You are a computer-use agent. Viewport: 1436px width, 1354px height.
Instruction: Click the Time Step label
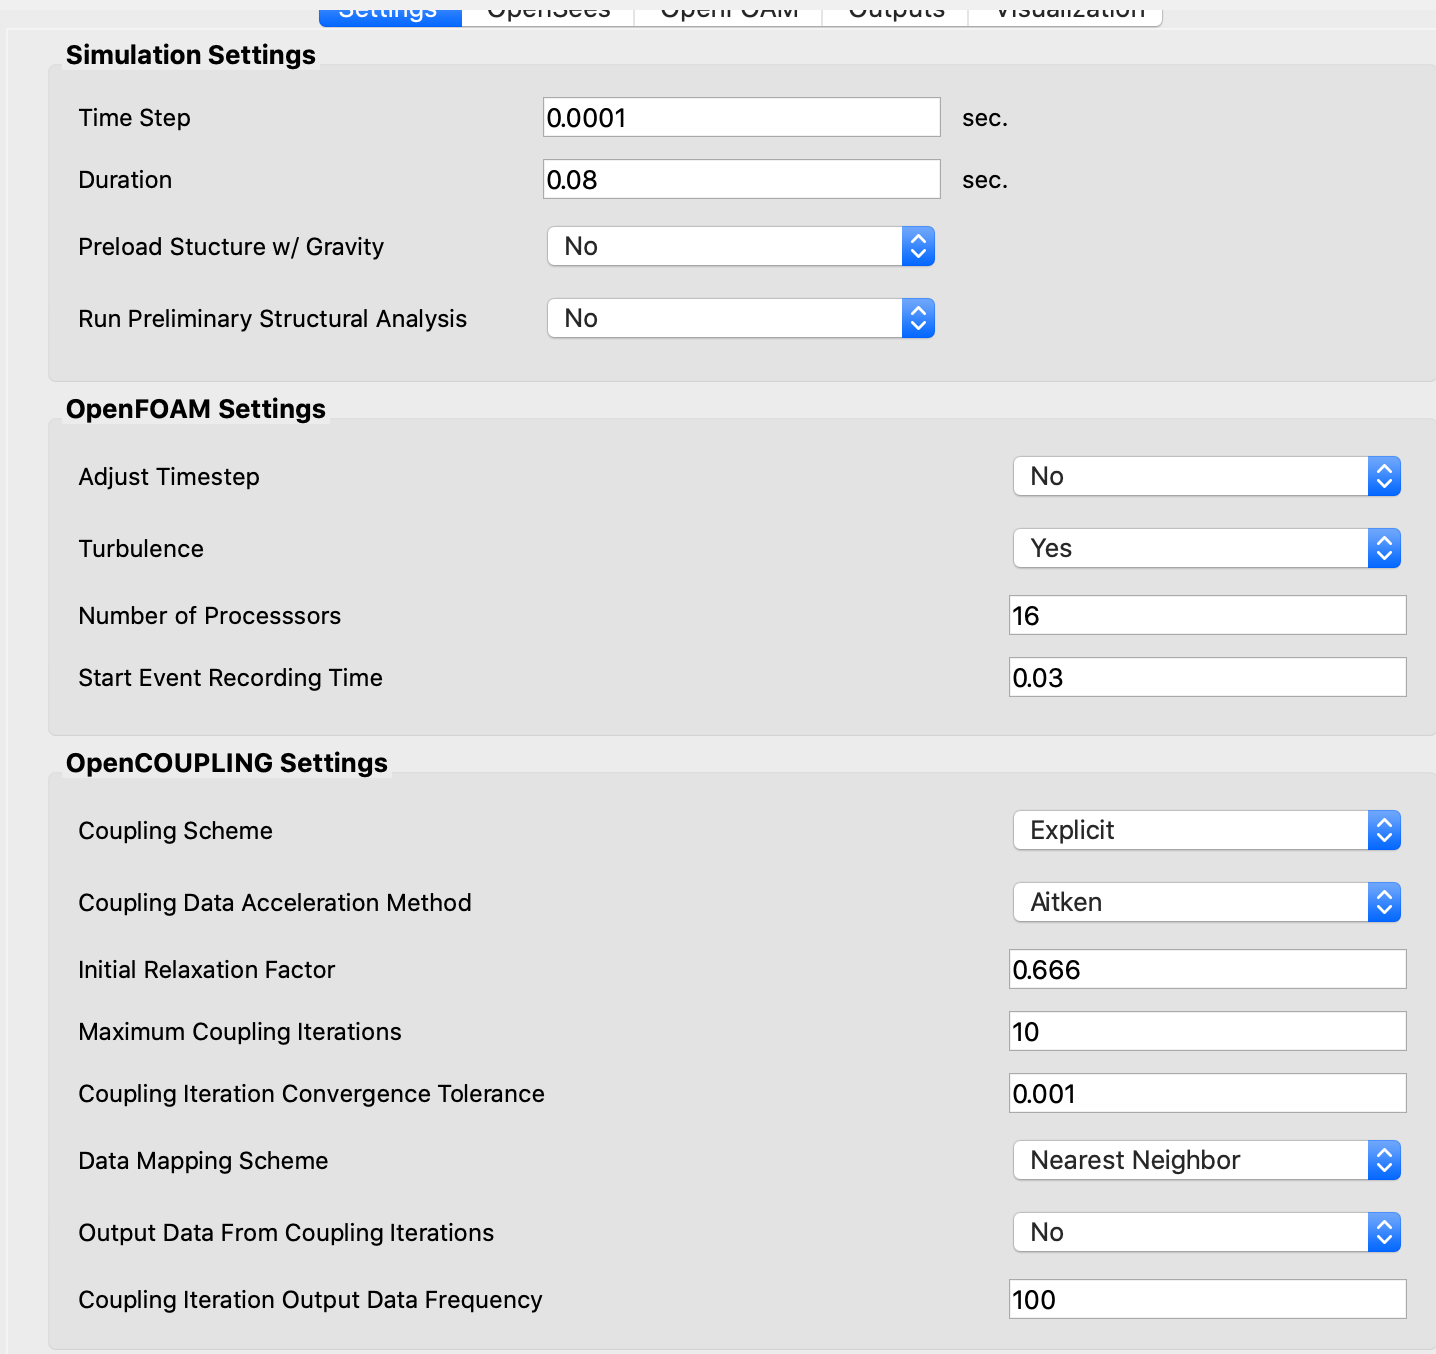tap(135, 118)
